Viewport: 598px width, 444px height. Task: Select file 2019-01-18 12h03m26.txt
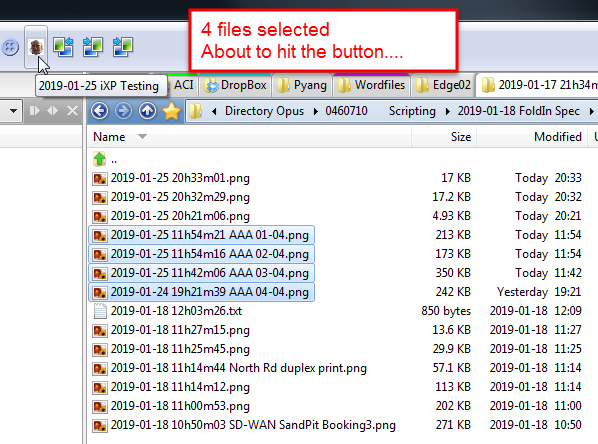pos(176,311)
